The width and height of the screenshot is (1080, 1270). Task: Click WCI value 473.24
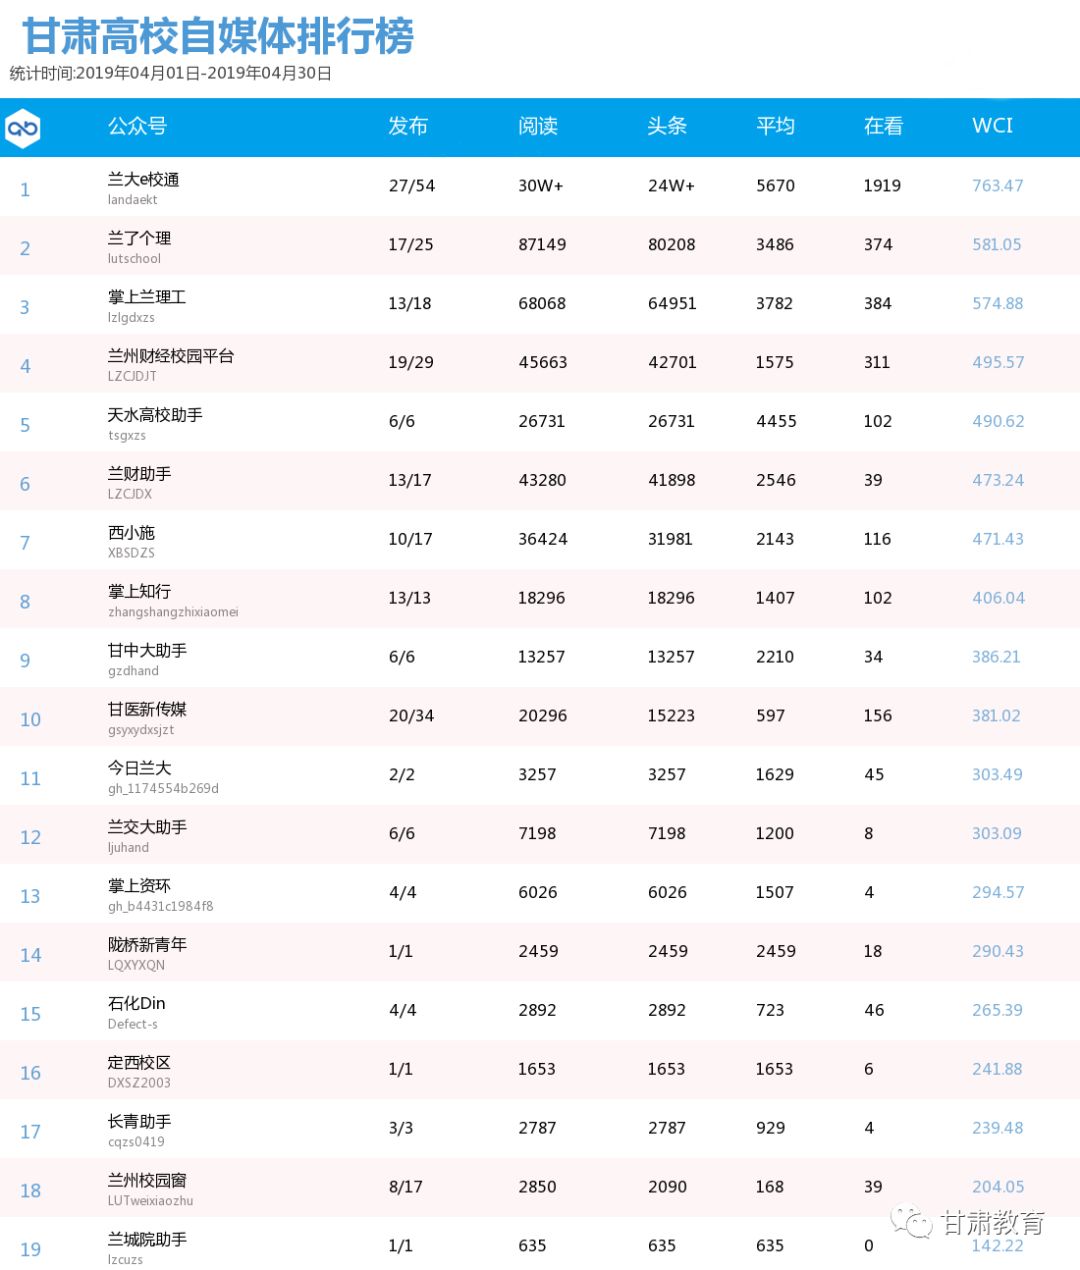coord(998,481)
